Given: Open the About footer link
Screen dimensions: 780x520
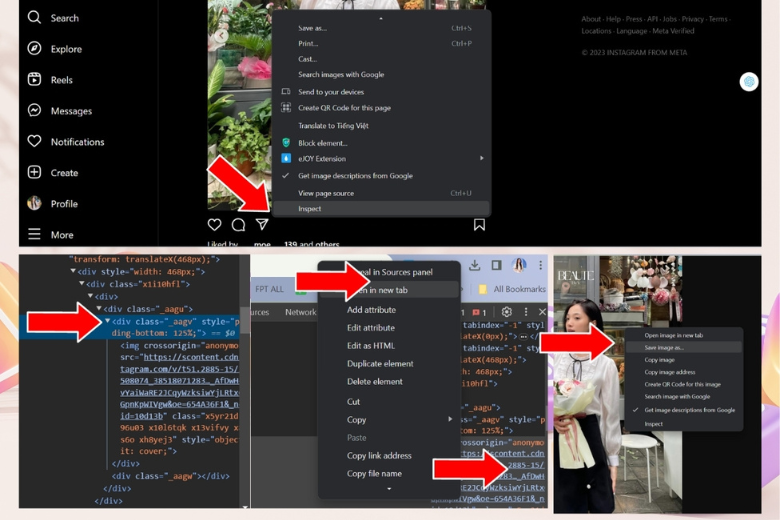Looking at the screenshot, I should click(591, 19).
